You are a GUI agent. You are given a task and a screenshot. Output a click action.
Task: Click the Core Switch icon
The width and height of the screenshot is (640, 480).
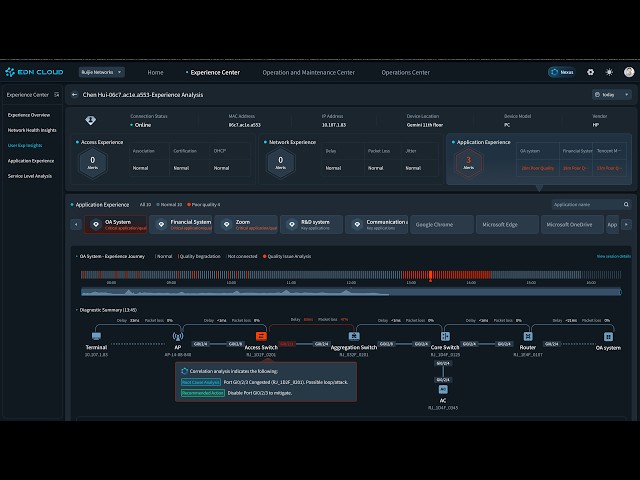445,336
